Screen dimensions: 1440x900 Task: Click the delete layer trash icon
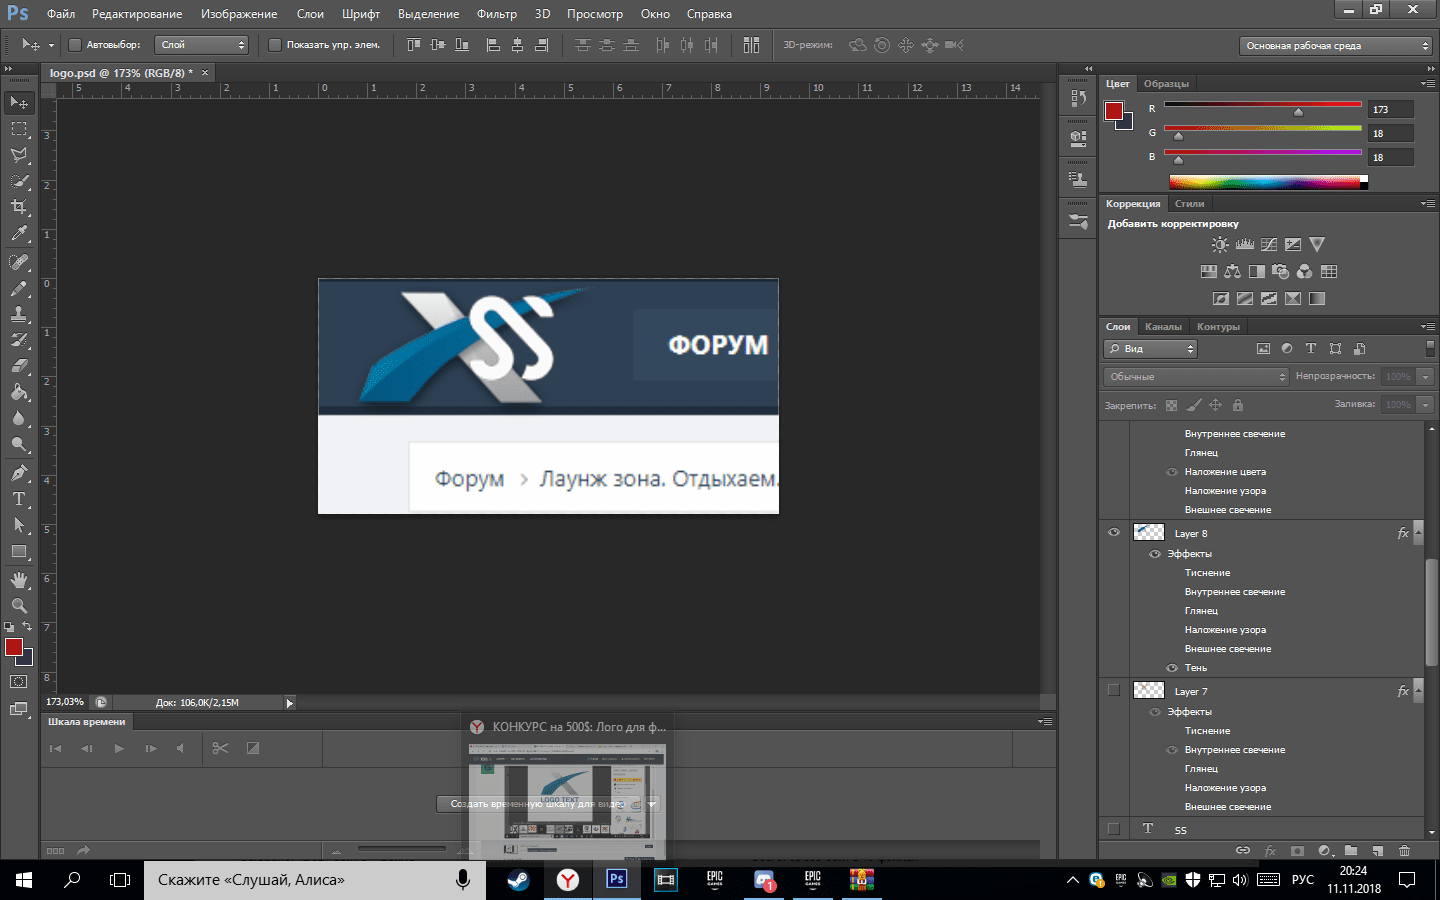pyautogui.click(x=1404, y=851)
